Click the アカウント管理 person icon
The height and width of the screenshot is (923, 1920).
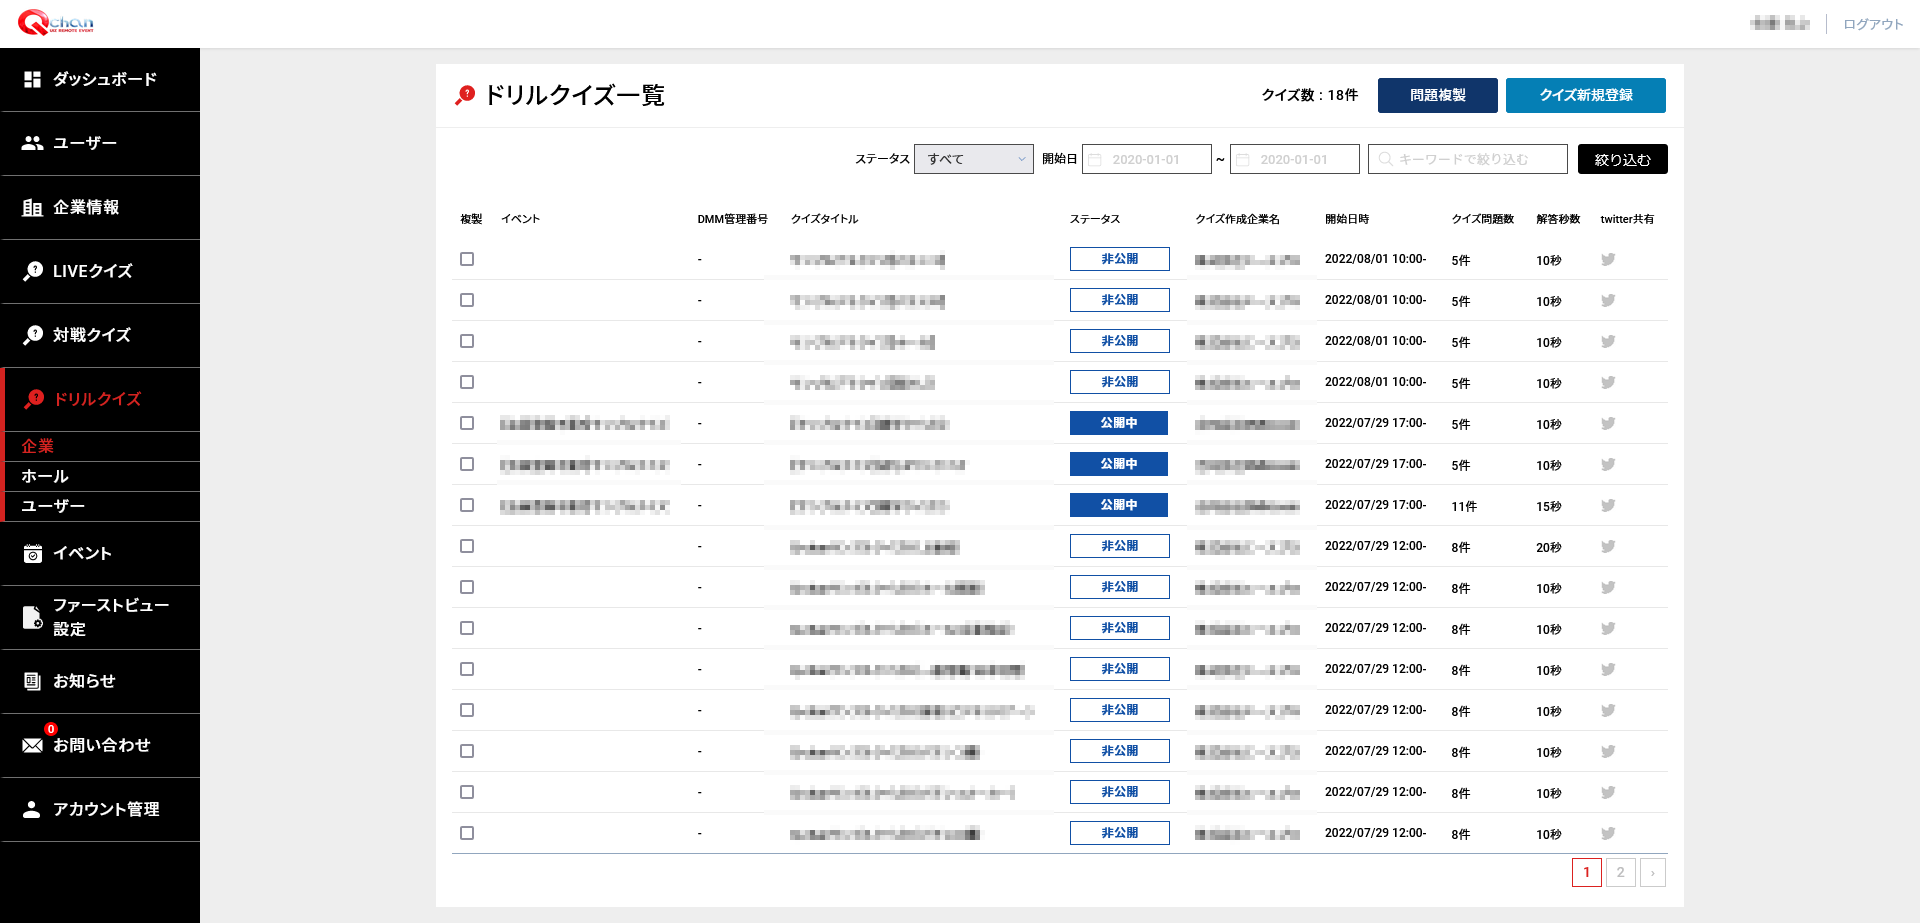click(33, 809)
